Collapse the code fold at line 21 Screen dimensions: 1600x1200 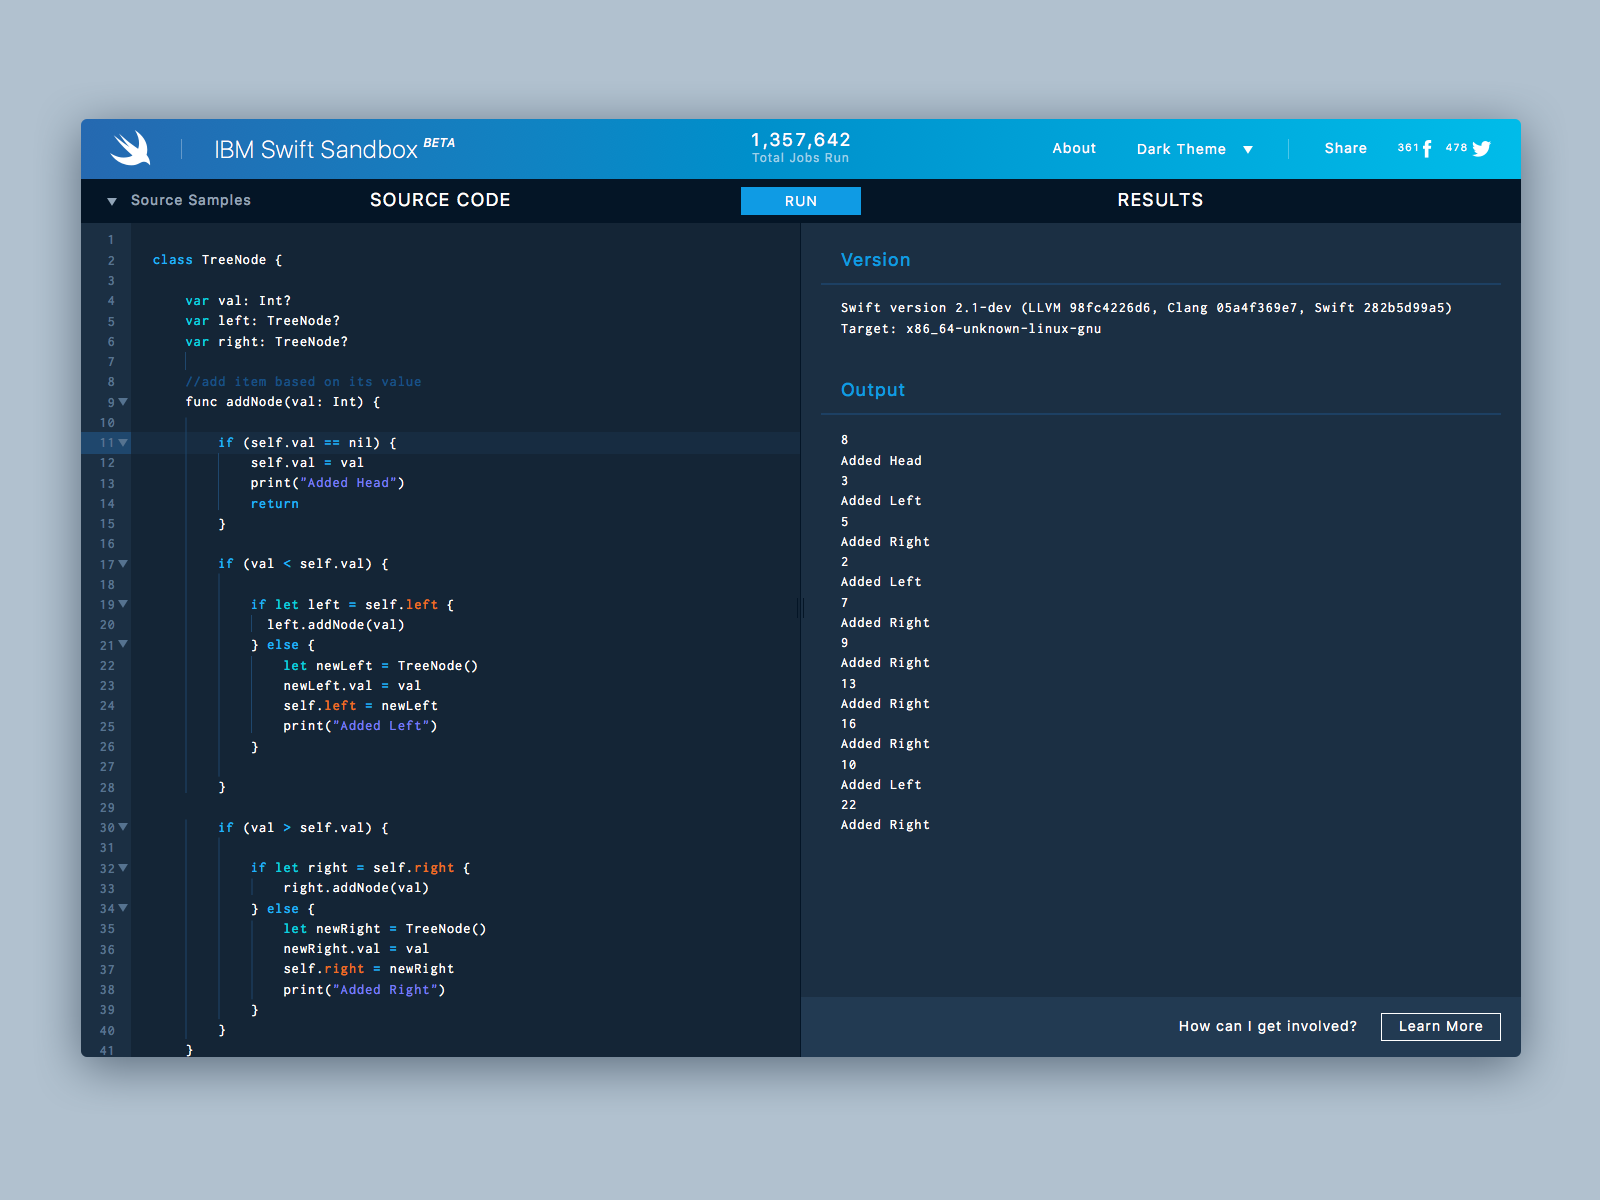pyautogui.click(x=123, y=645)
